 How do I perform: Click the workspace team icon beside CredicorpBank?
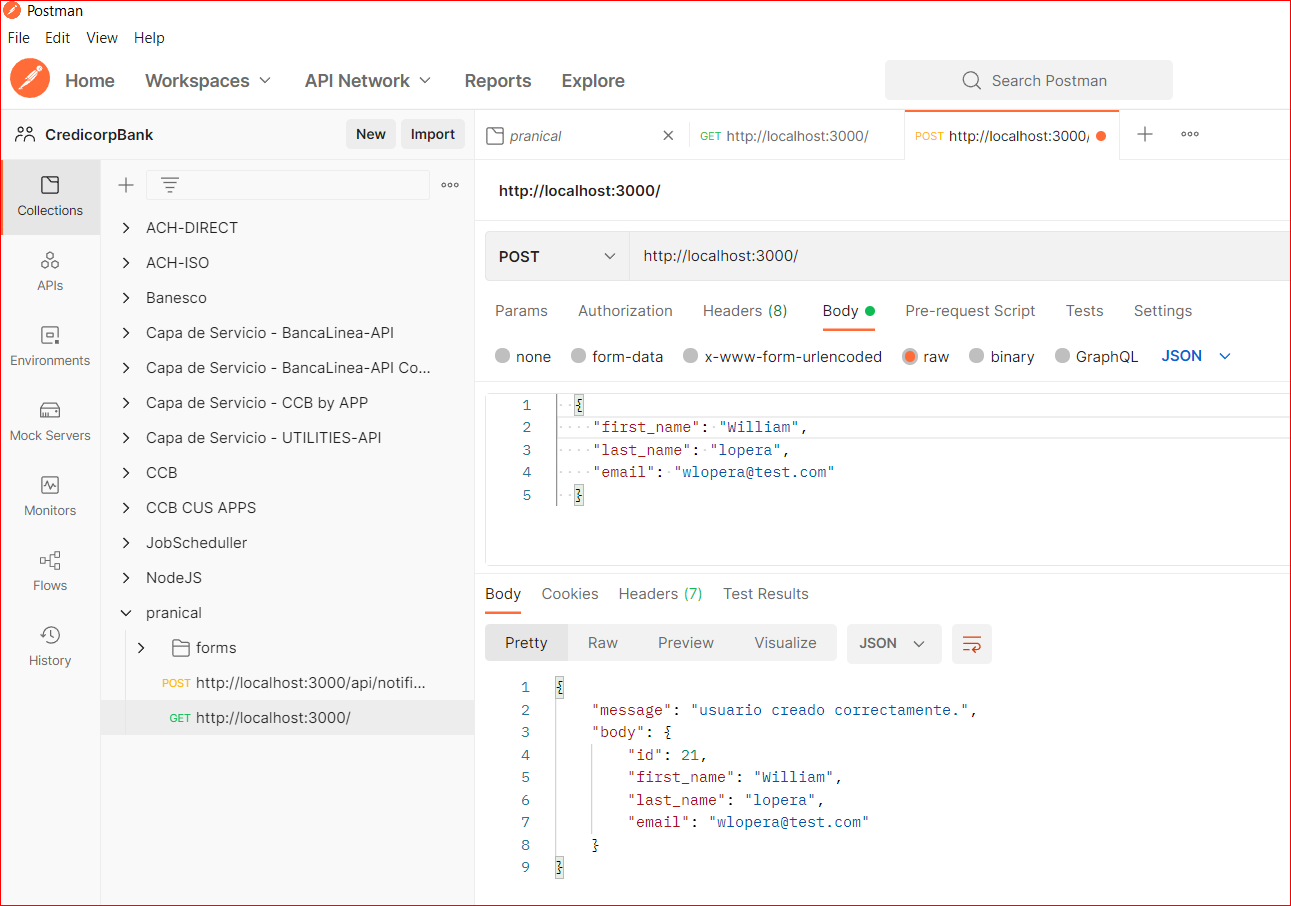coord(25,134)
